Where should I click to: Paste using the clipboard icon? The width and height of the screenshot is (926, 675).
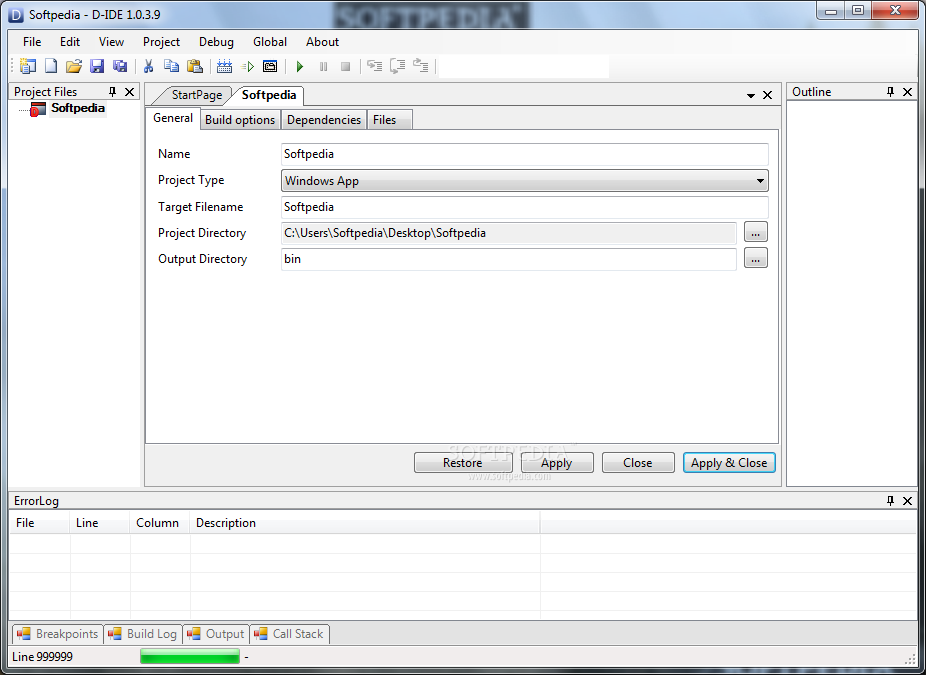pos(194,66)
